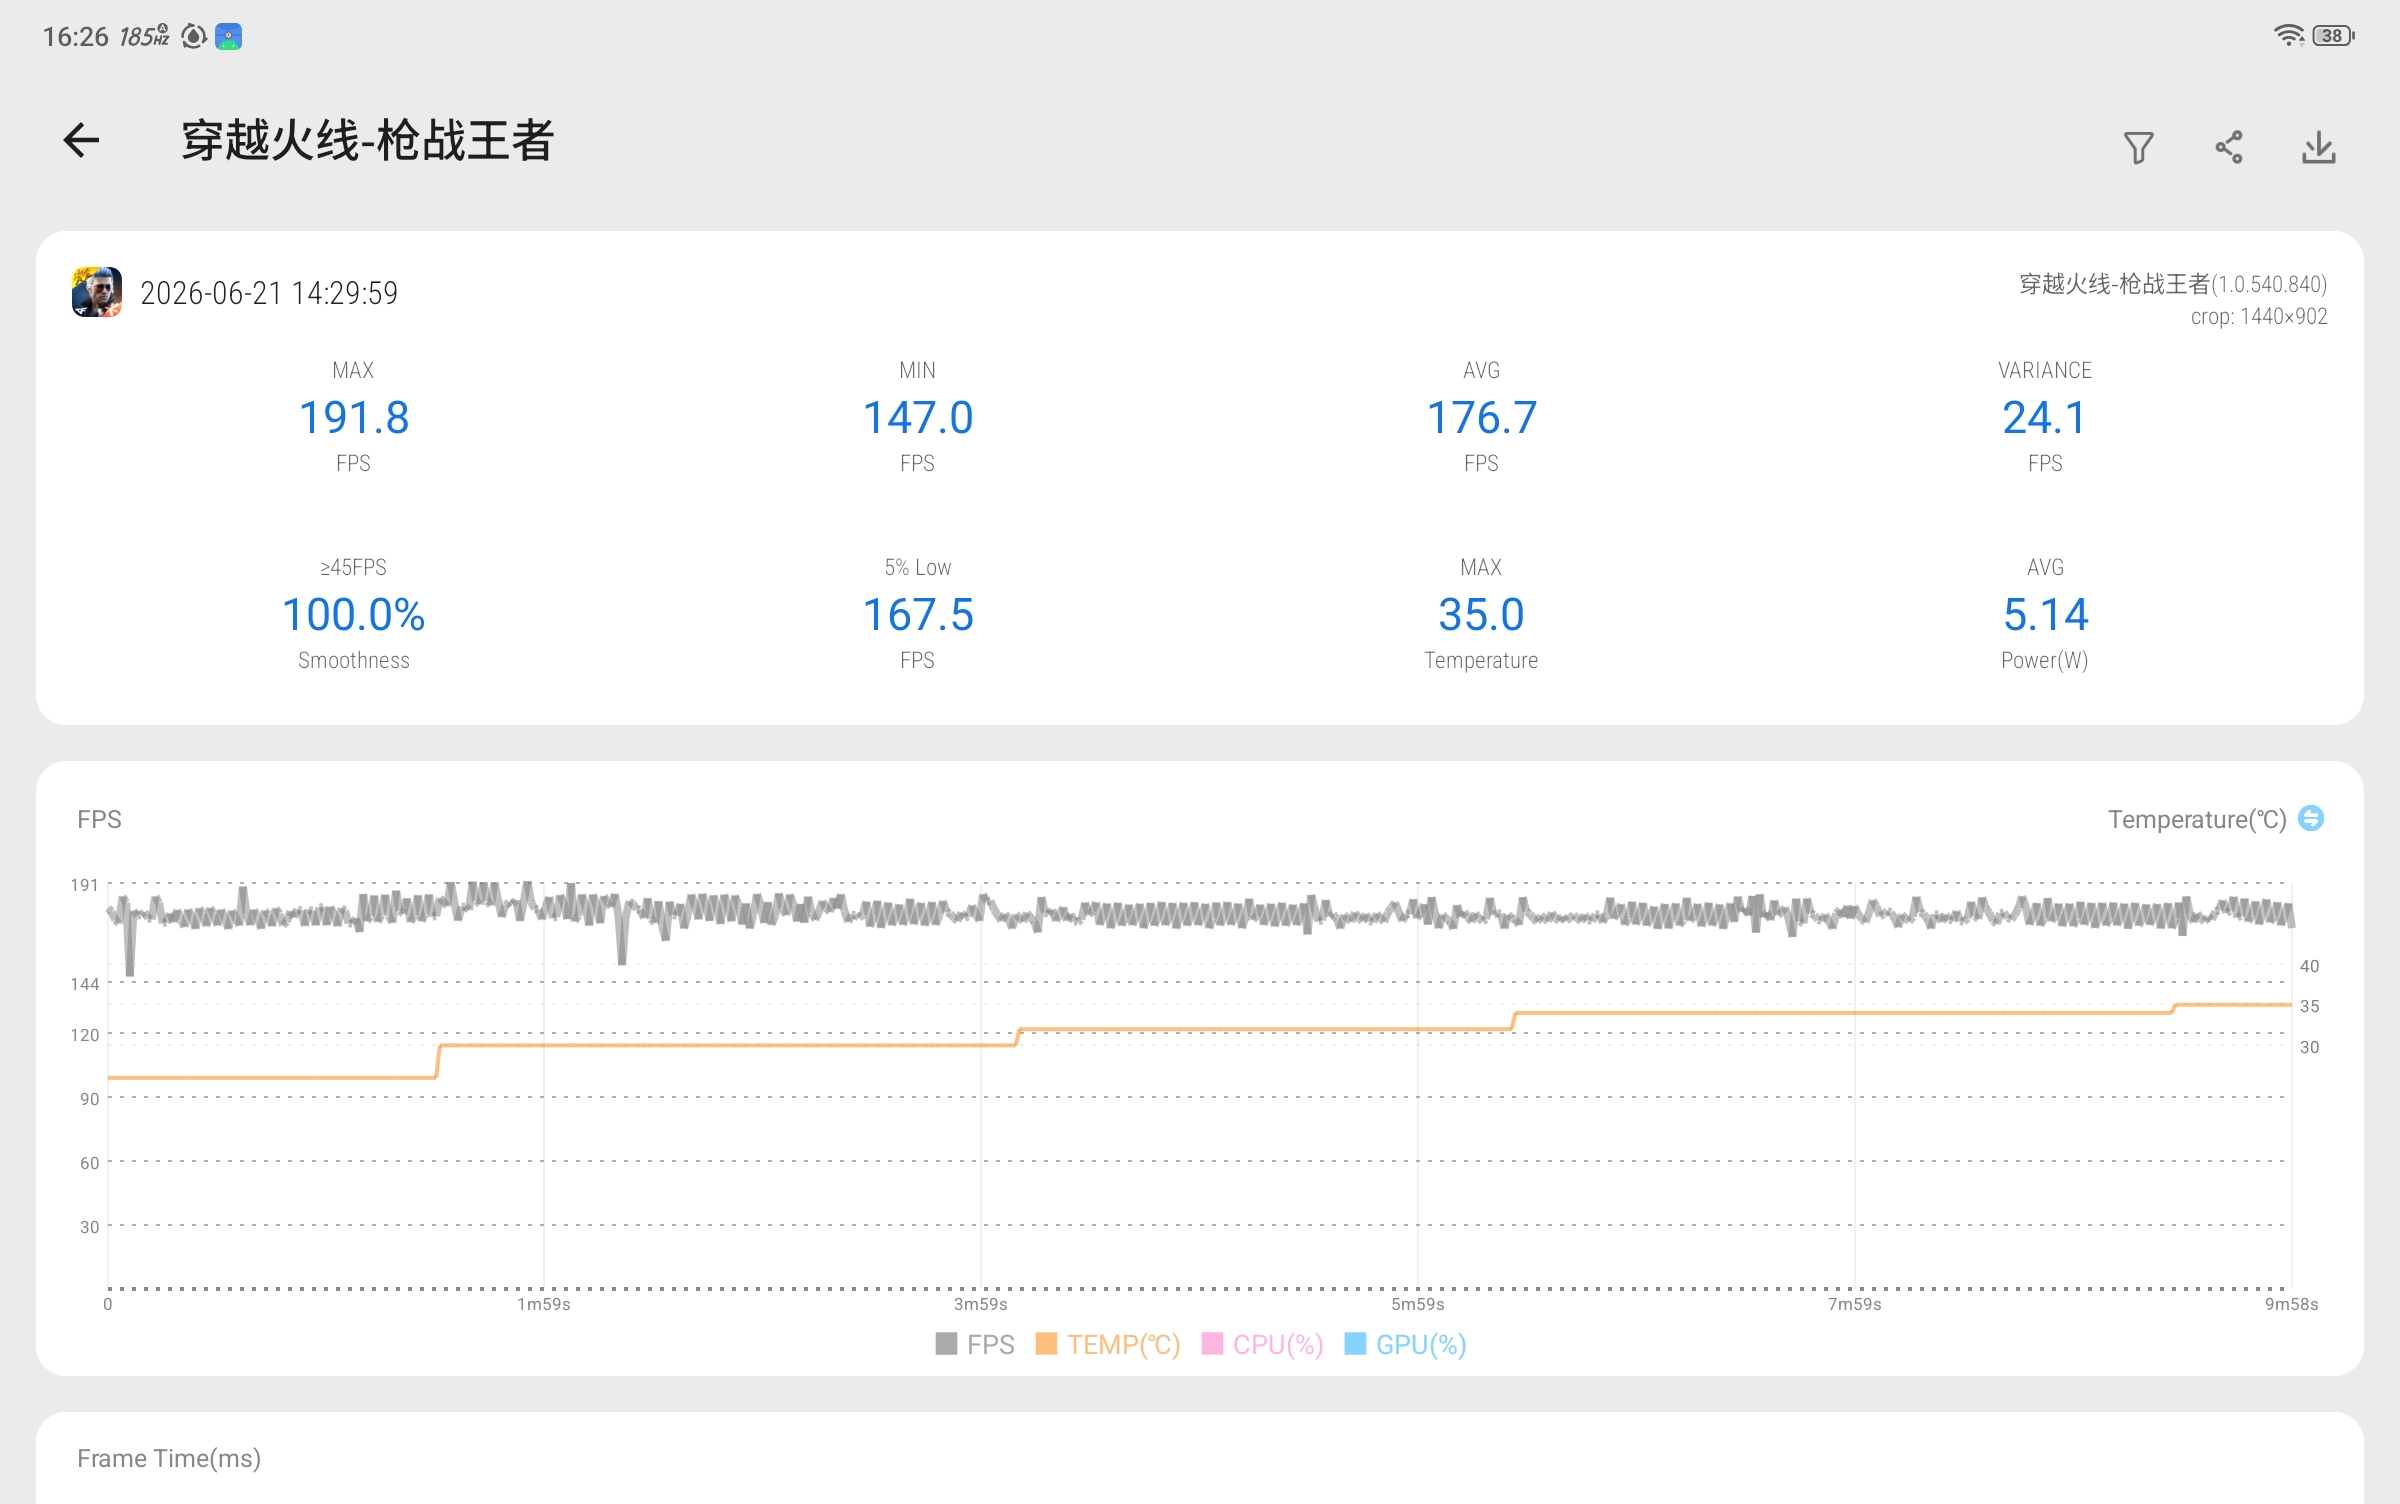Tap the Frame Time(ms) section heading
The width and height of the screenshot is (2400, 1504).
coord(169,1459)
